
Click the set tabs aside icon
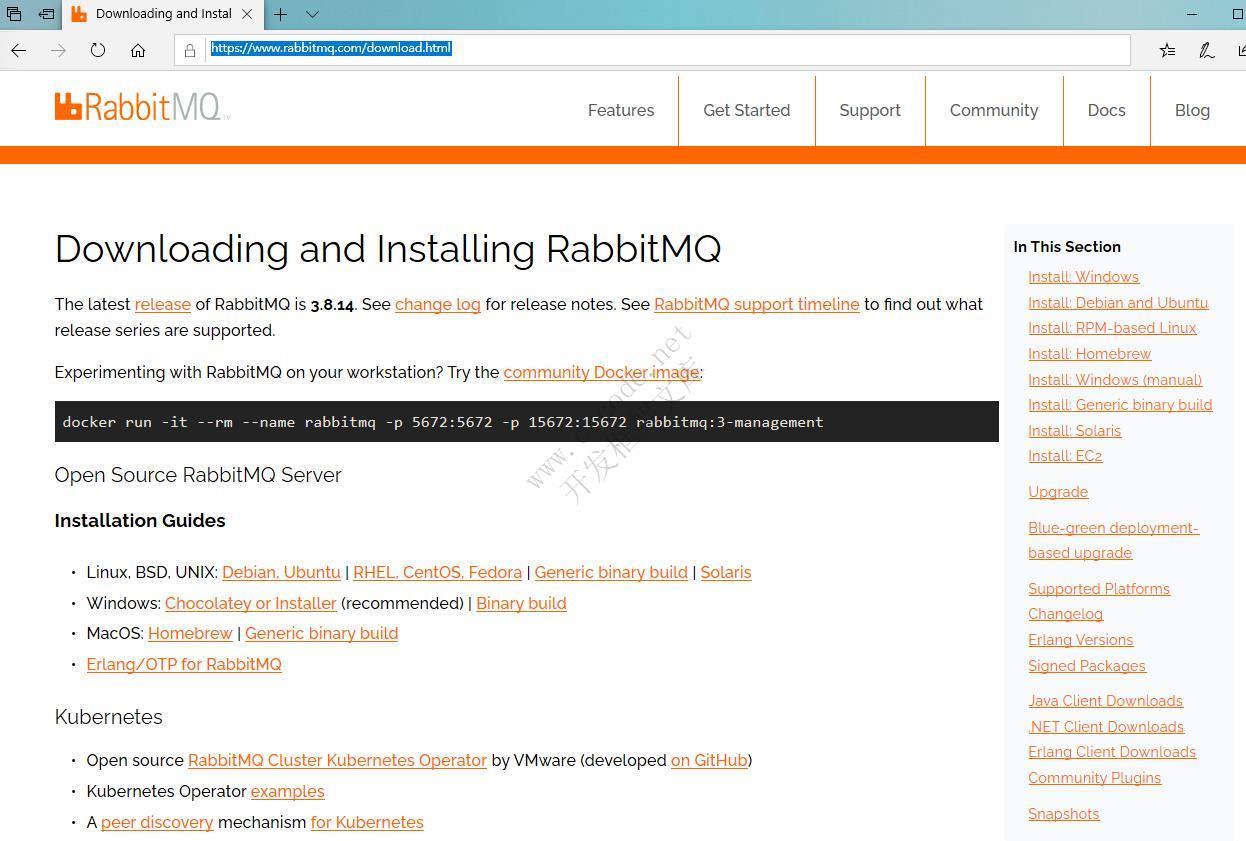pos(46,14)
